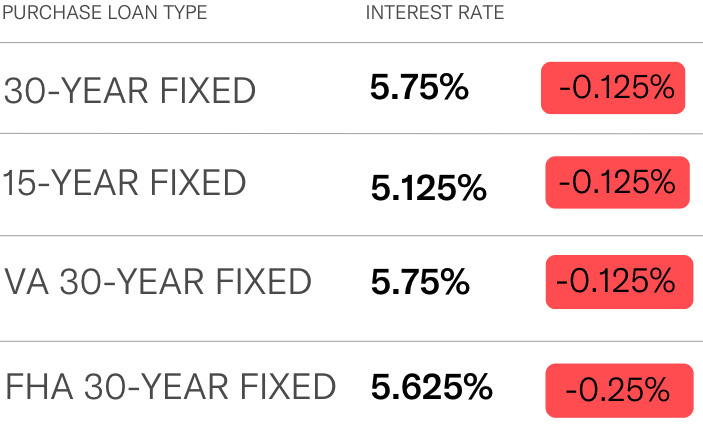Click the FHA prefix in the last loan row
The width and height of the screenshot is (703, 426).
click(39, 386)
